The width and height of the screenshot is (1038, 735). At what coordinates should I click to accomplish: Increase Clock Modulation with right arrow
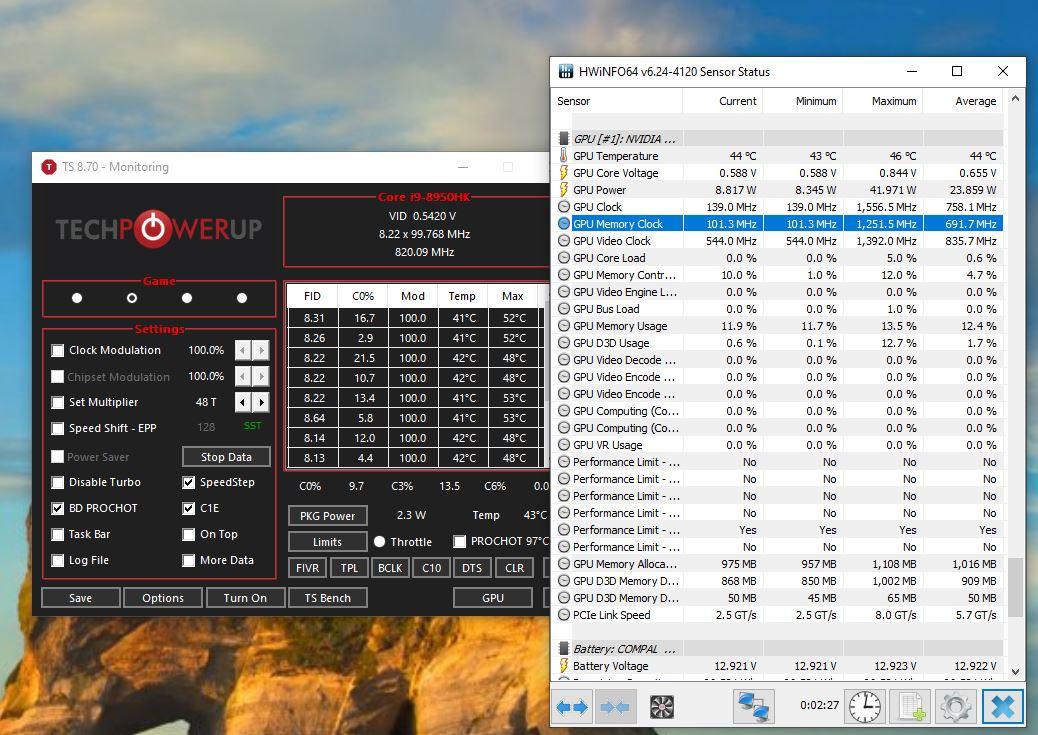[261, 350]
